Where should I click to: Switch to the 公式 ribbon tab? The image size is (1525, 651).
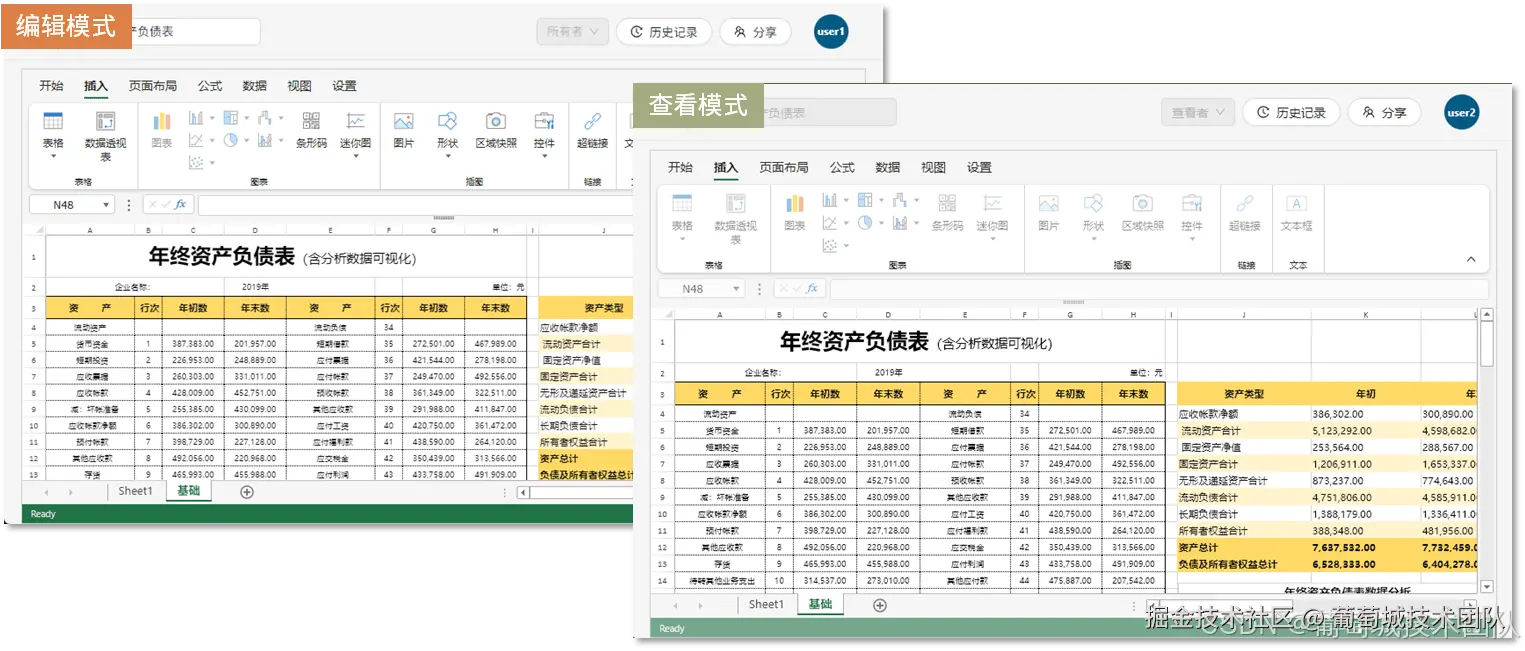pos(840,167)
